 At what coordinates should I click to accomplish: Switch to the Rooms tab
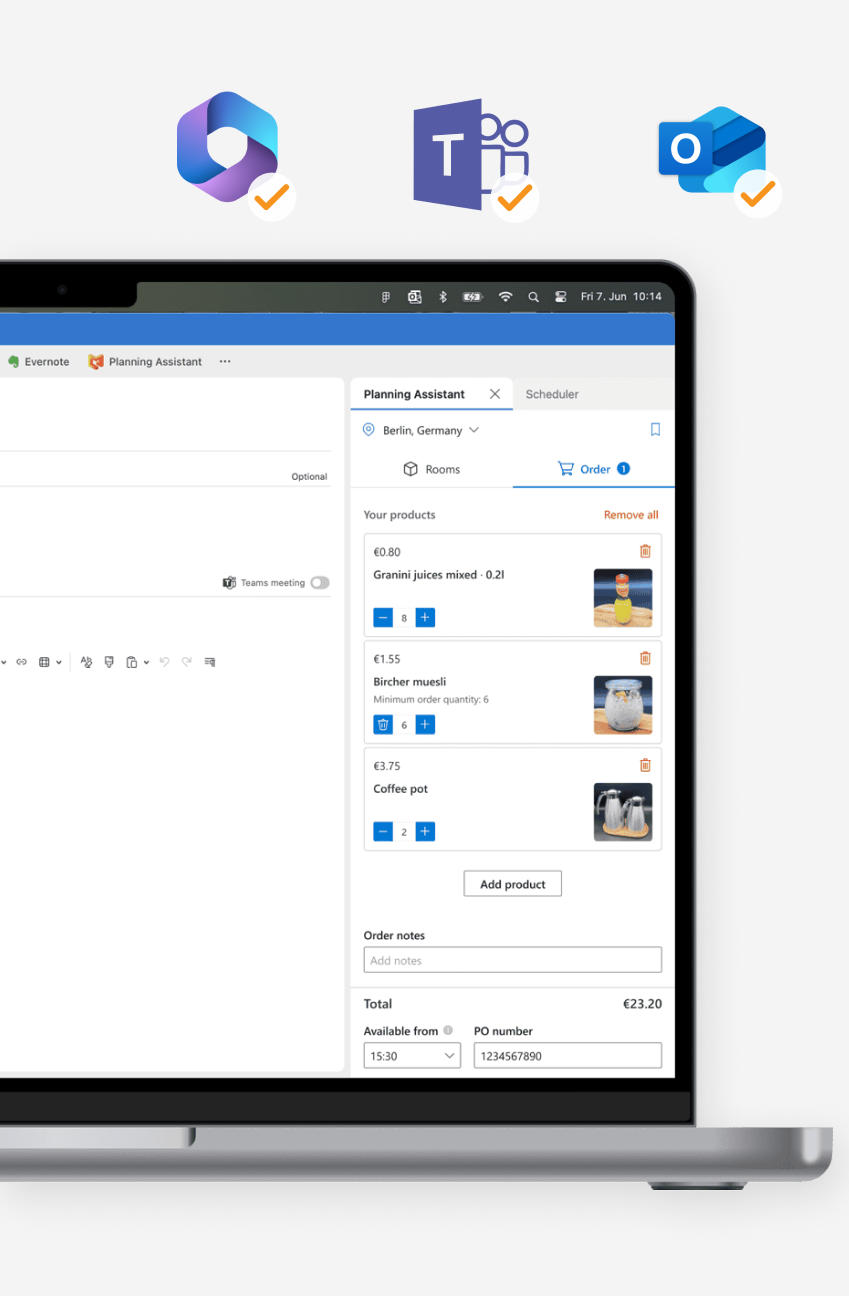431,469
